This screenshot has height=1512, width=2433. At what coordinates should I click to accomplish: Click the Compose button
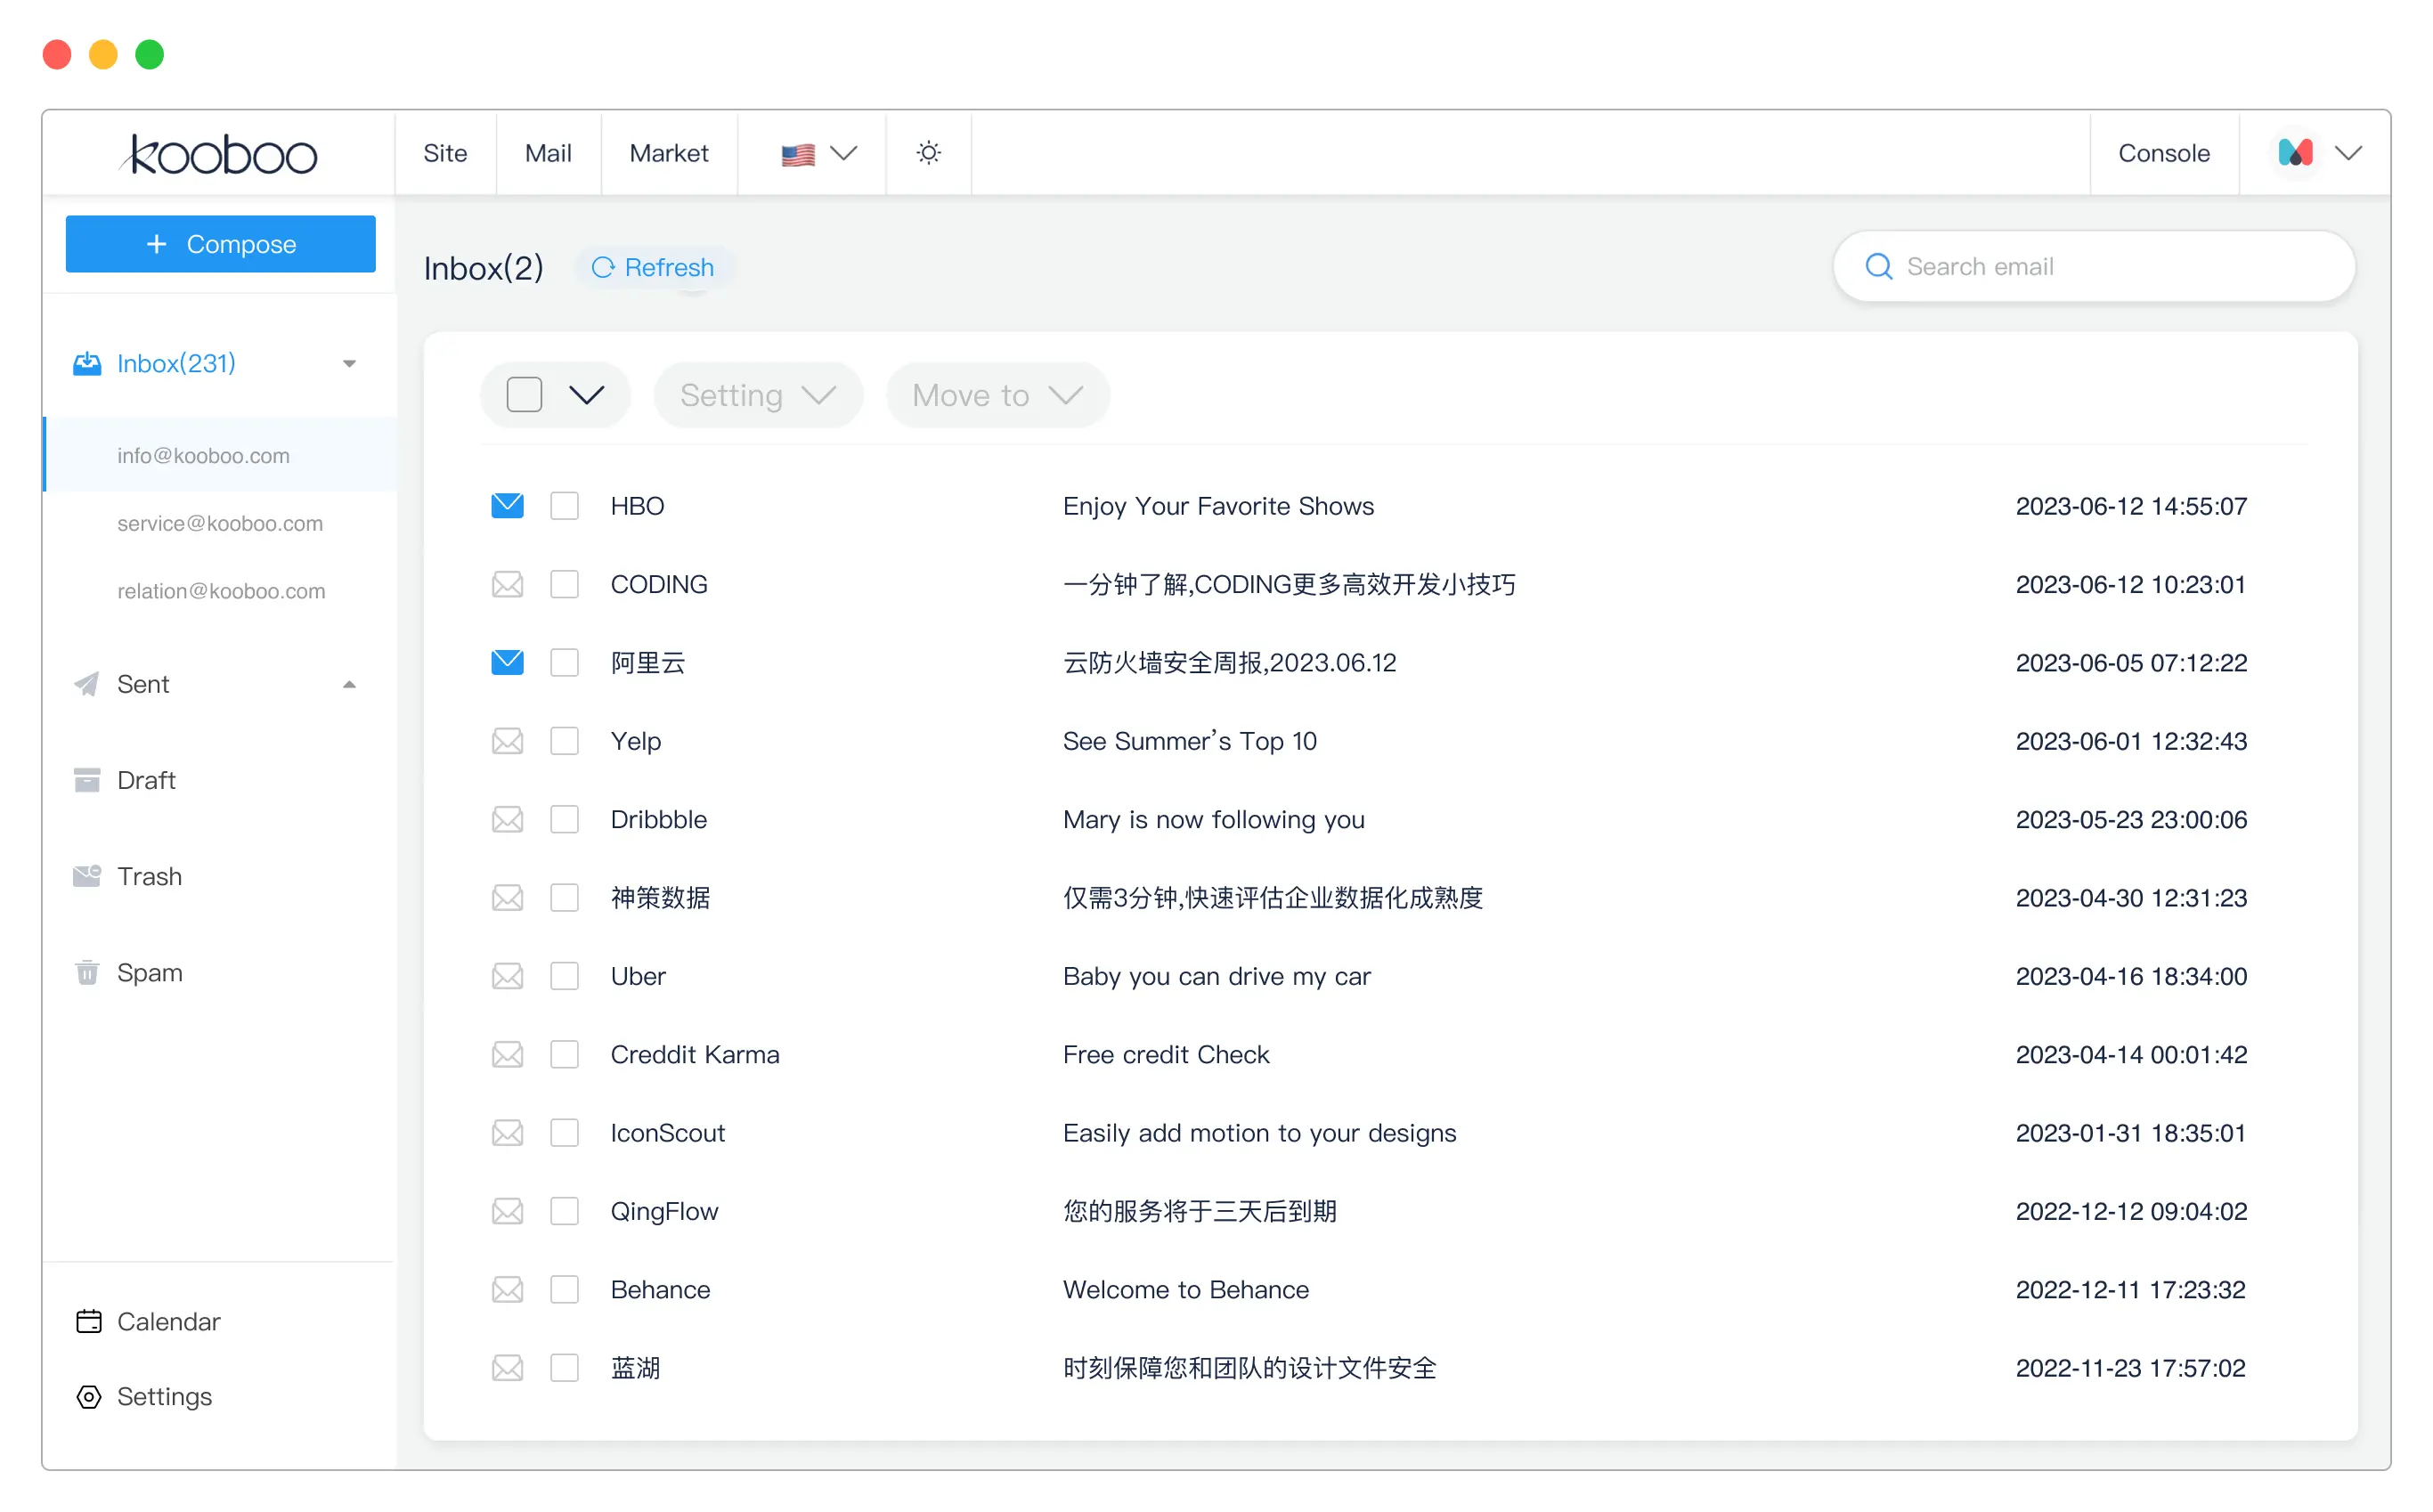point(220,244)
